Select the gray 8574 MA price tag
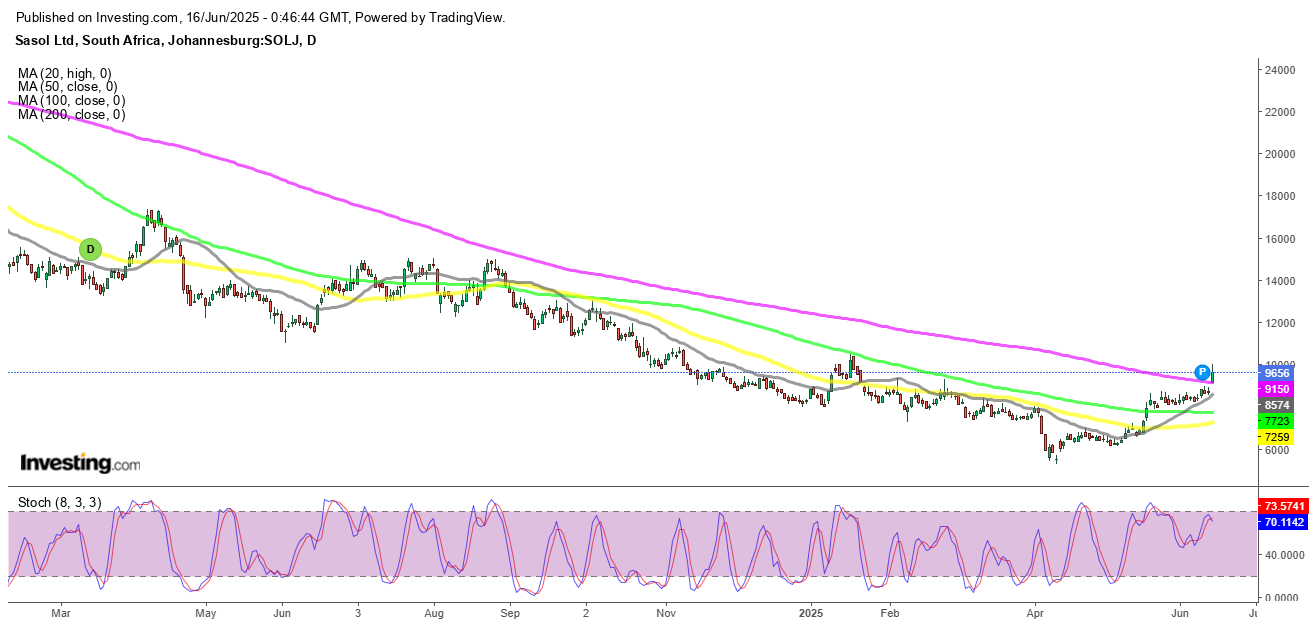 [1276, 405]
